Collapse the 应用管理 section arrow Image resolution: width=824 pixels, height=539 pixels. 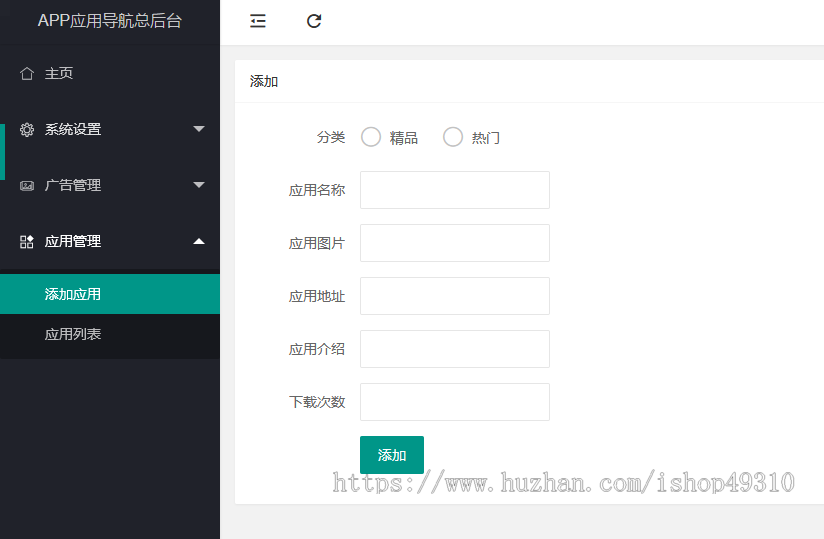[x=199, y=241]
